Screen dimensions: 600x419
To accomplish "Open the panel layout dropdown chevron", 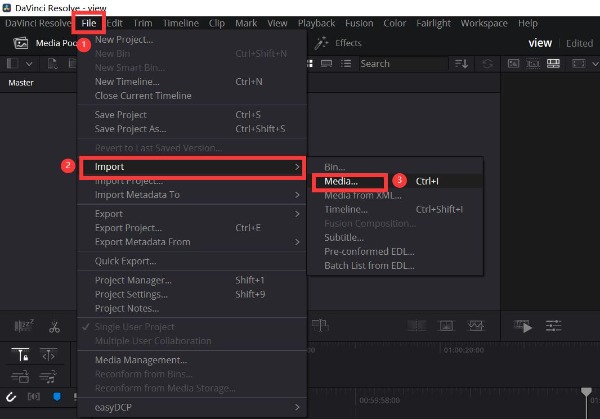I will click(x=29, y=64).
